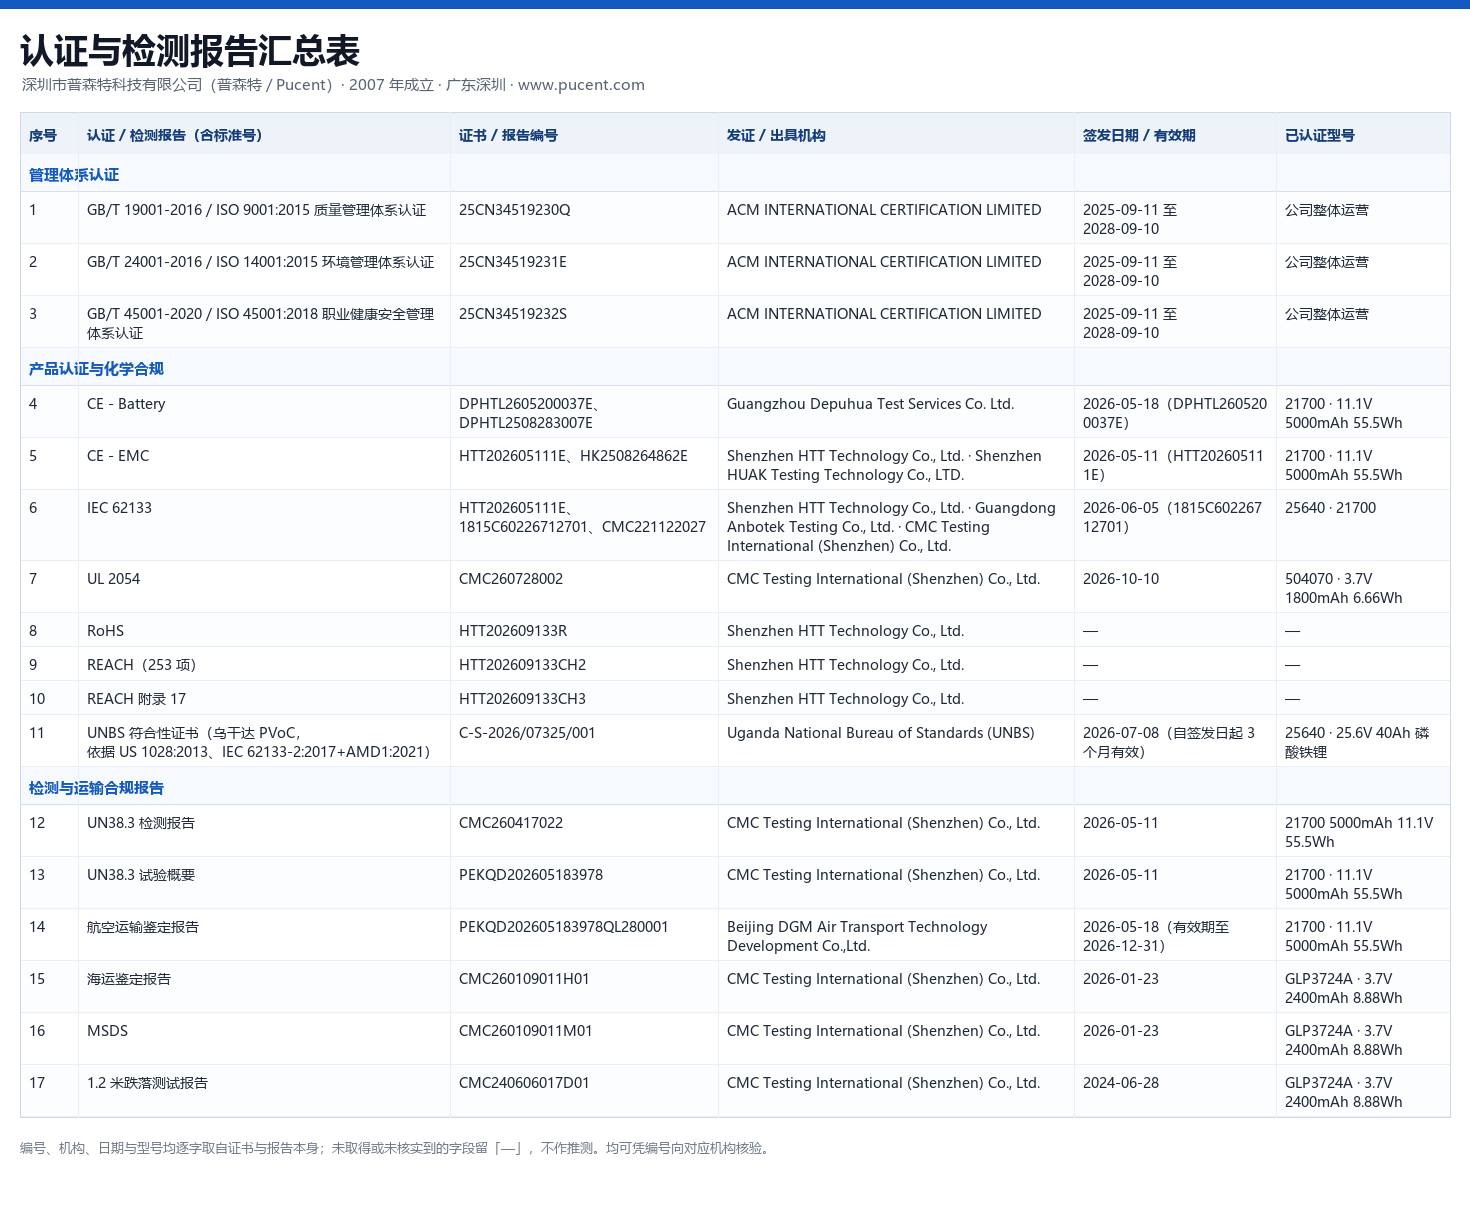The image size is (1470, 1213).
Task: Click the UL 2054 row label
Action: click(x=113, y=579)
